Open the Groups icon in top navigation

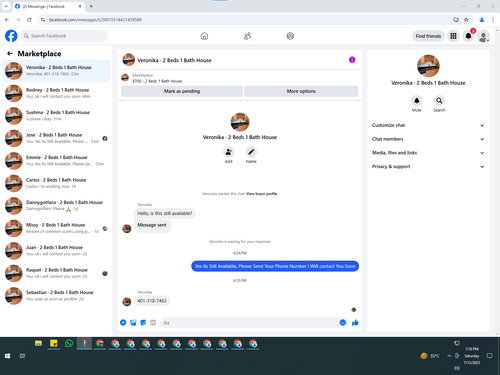(x=290, y=36)
